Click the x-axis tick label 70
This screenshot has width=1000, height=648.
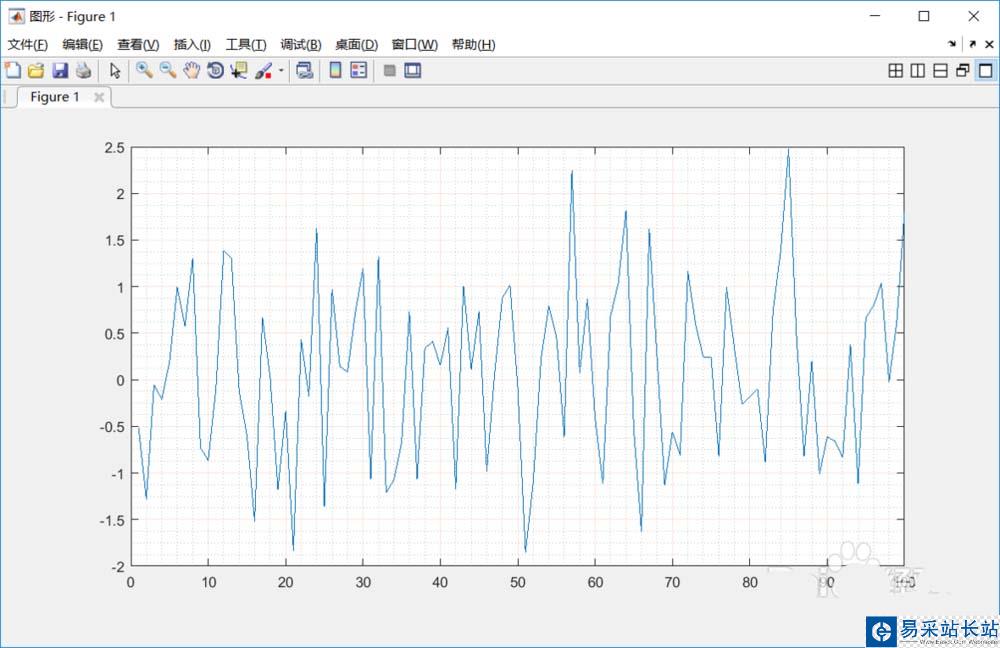672,582
